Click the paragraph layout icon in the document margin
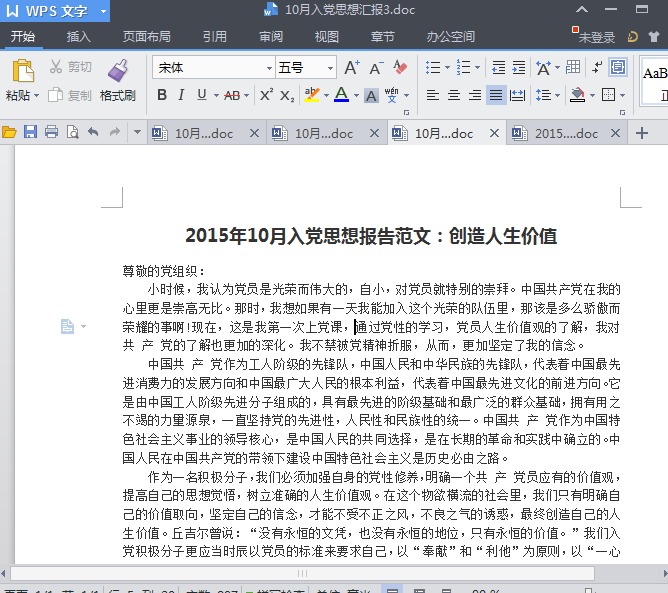668x593 pixels. 67,327
